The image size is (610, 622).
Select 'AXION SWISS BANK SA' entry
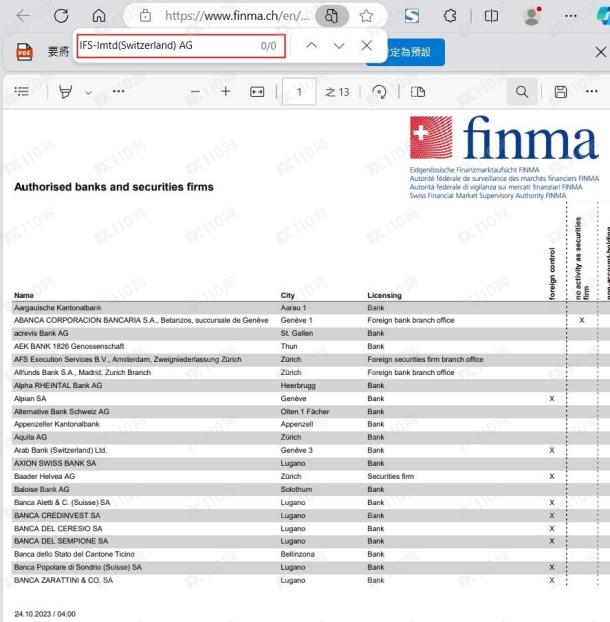[x=55, y=463]
